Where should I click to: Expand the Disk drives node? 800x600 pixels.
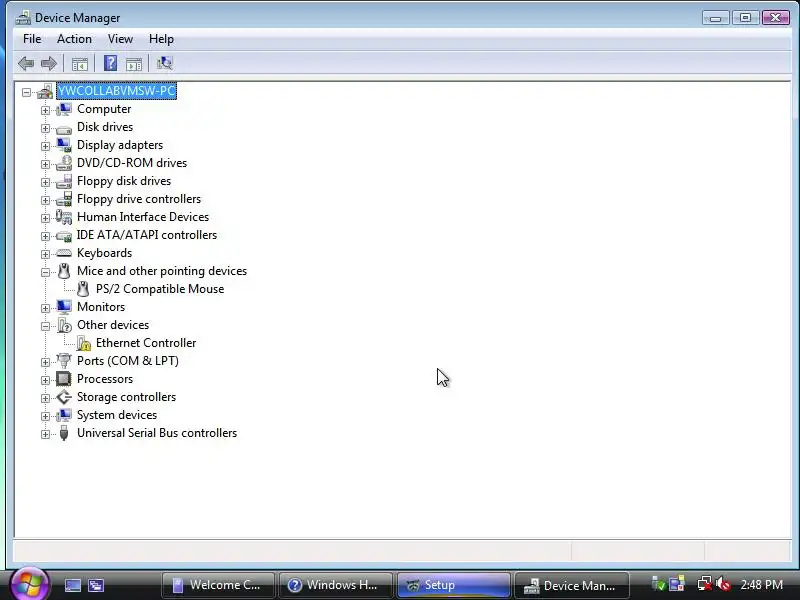[x=45, y=128]
